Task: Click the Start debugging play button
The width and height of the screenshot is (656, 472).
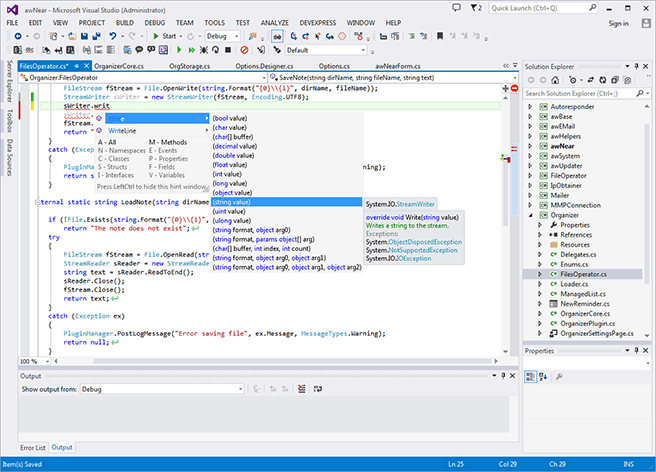Action: coord(155,35)
